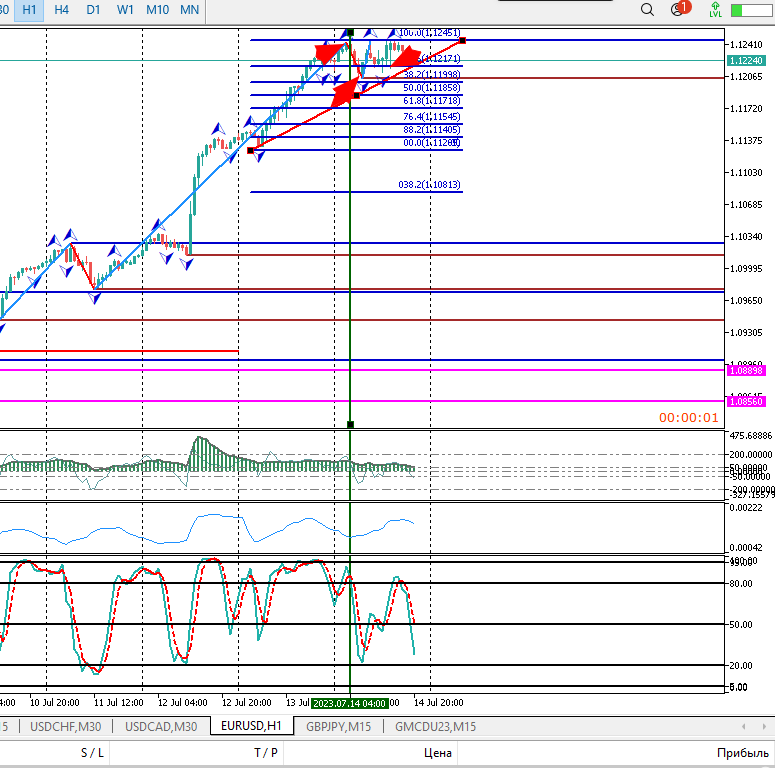Open the search magnifier icon
The image size is (775, 768).
[647, 10]
